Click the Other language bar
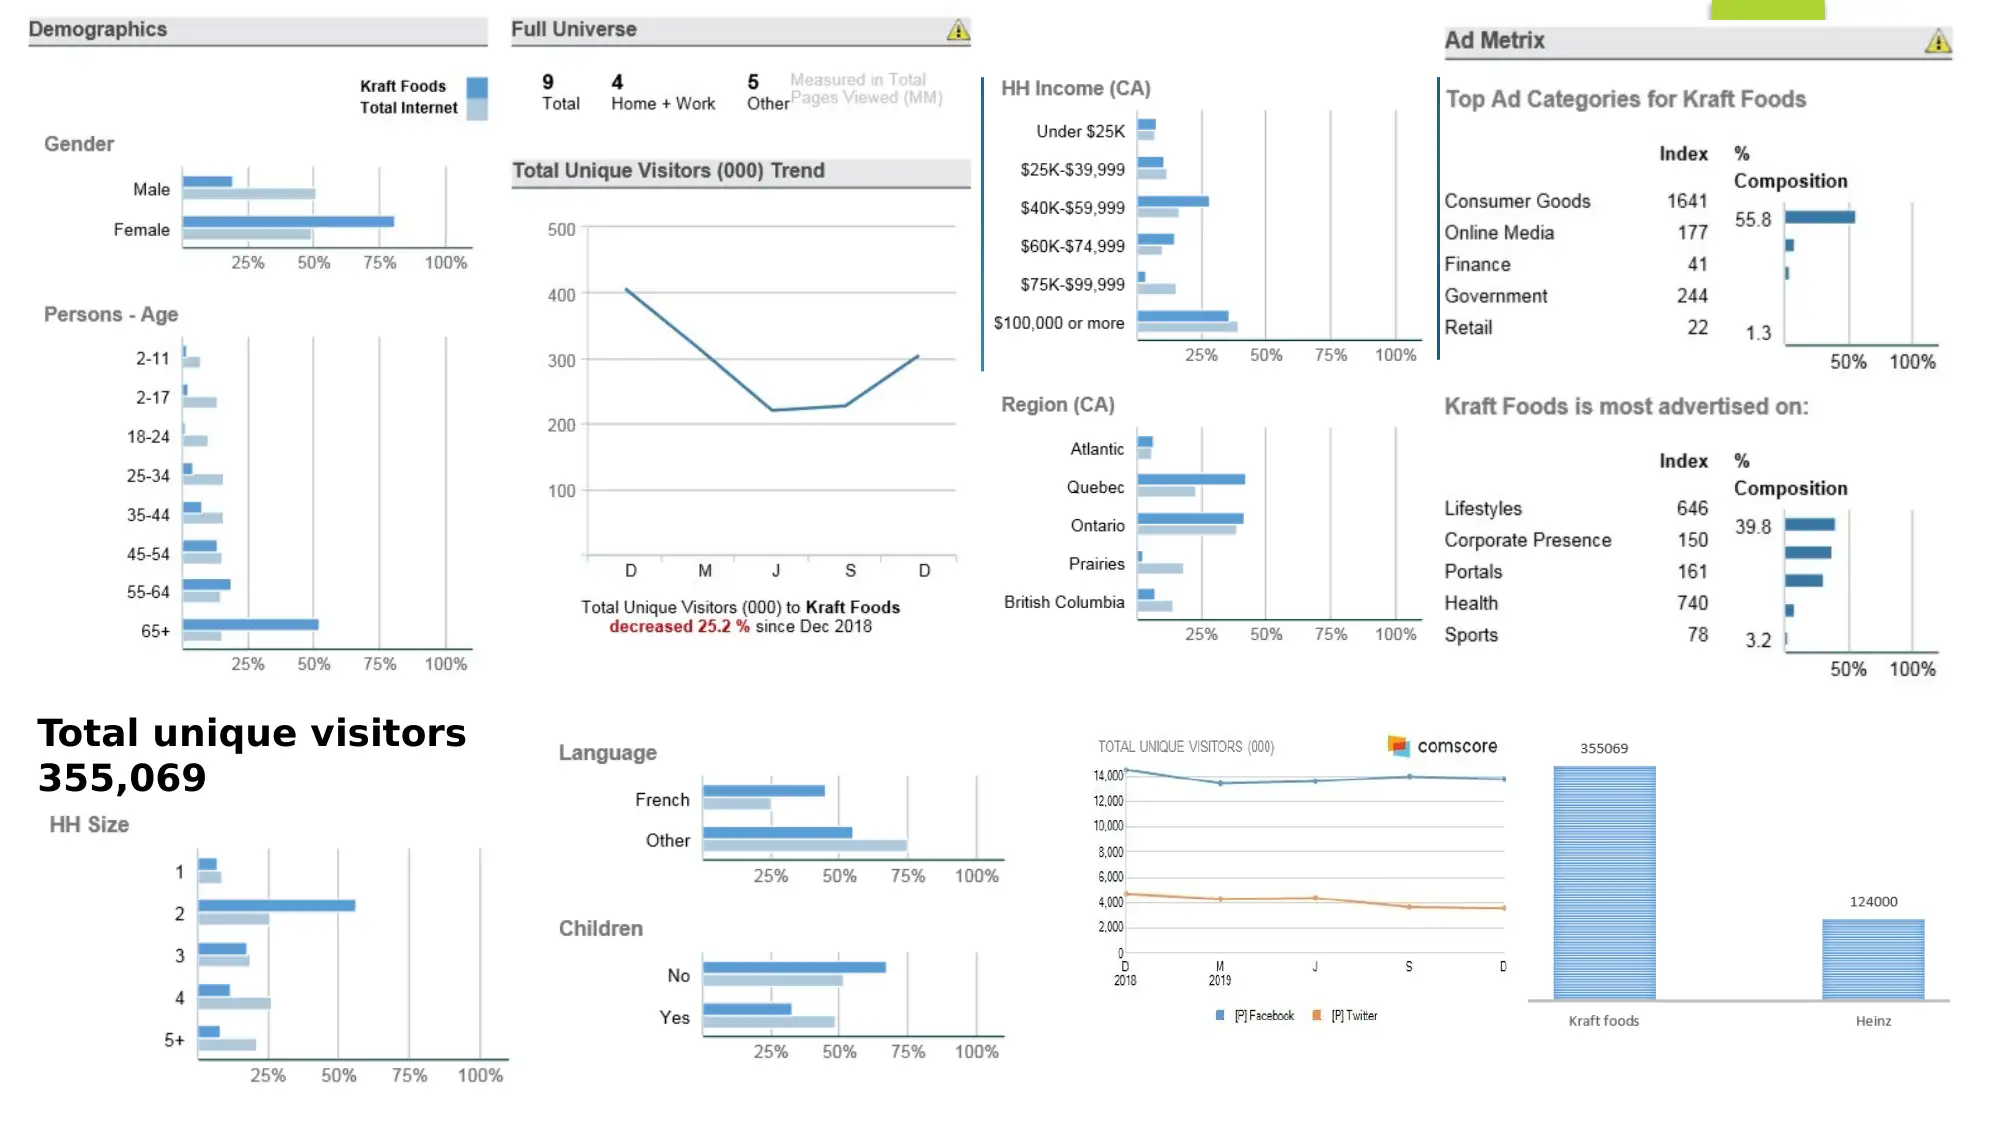Image resolution: width=2001 pixels, height=1125 pixels. [777, 832]
